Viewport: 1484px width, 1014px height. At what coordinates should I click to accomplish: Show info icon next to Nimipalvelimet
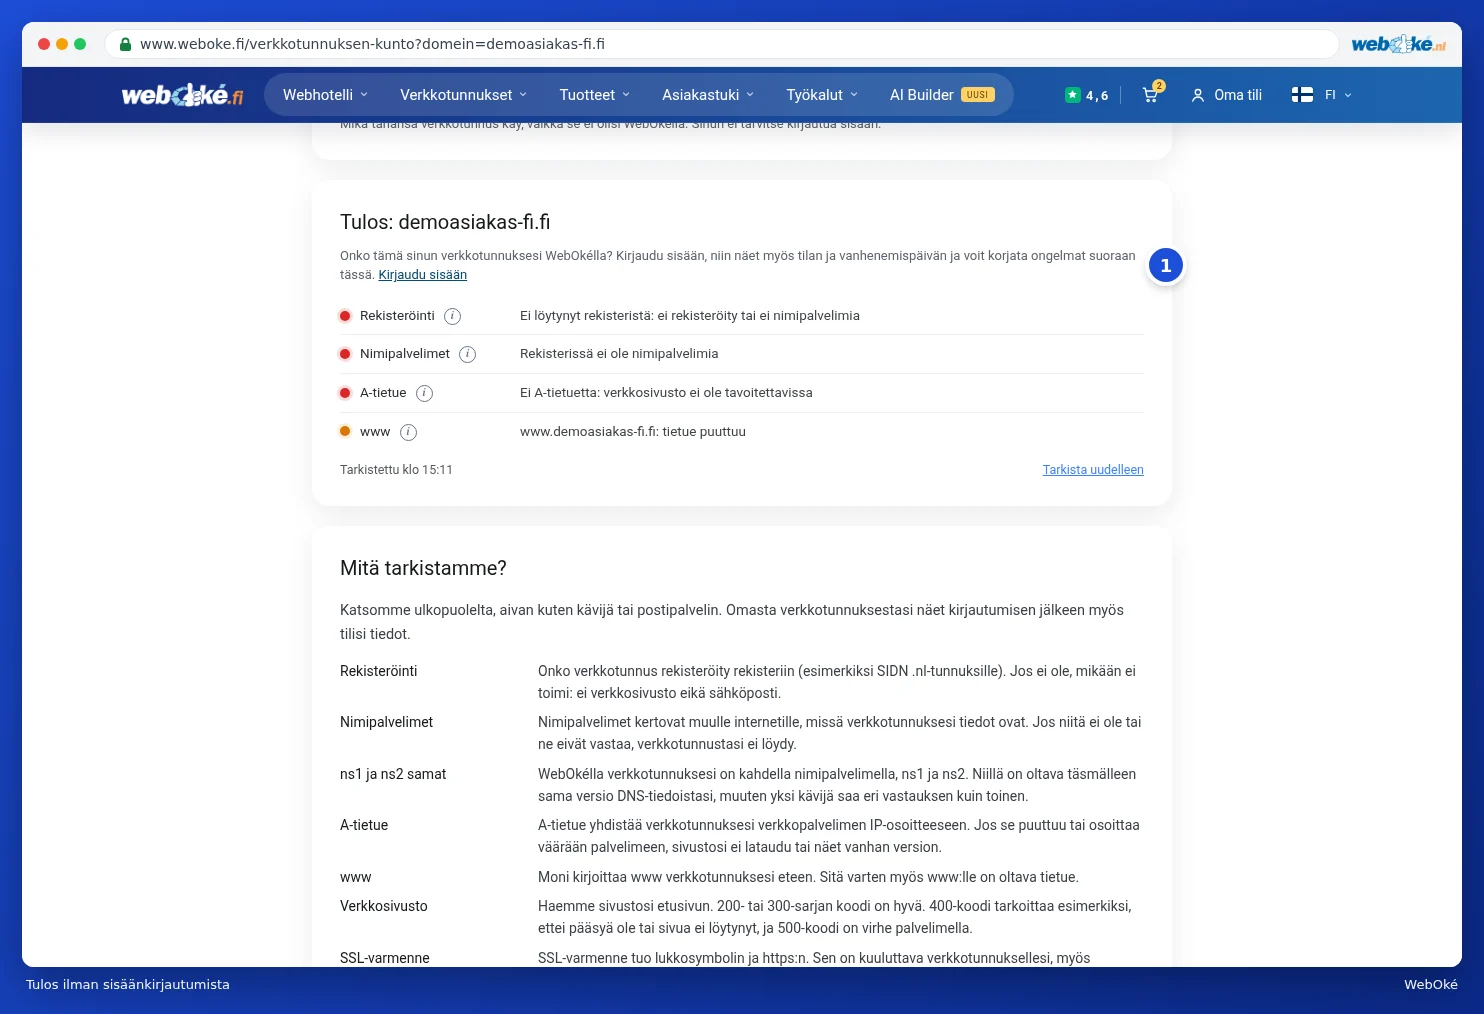467,354
